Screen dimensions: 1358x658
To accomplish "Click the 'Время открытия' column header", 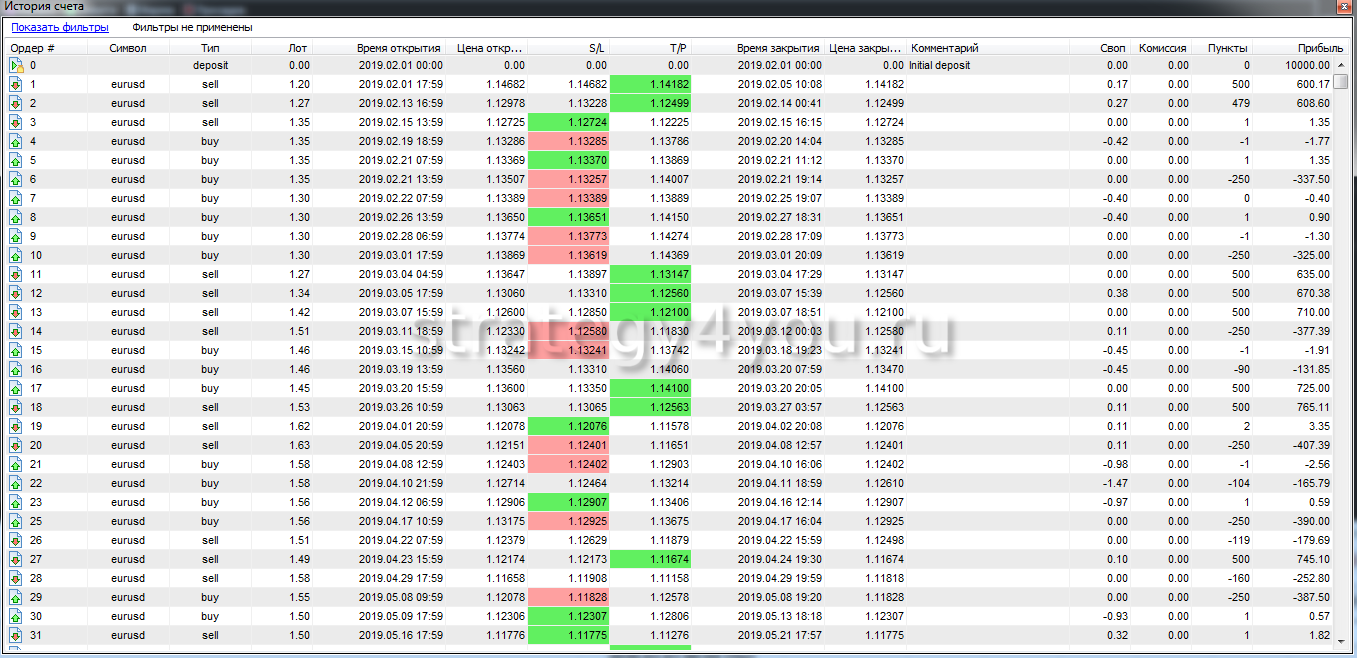I will pos(398,48).
